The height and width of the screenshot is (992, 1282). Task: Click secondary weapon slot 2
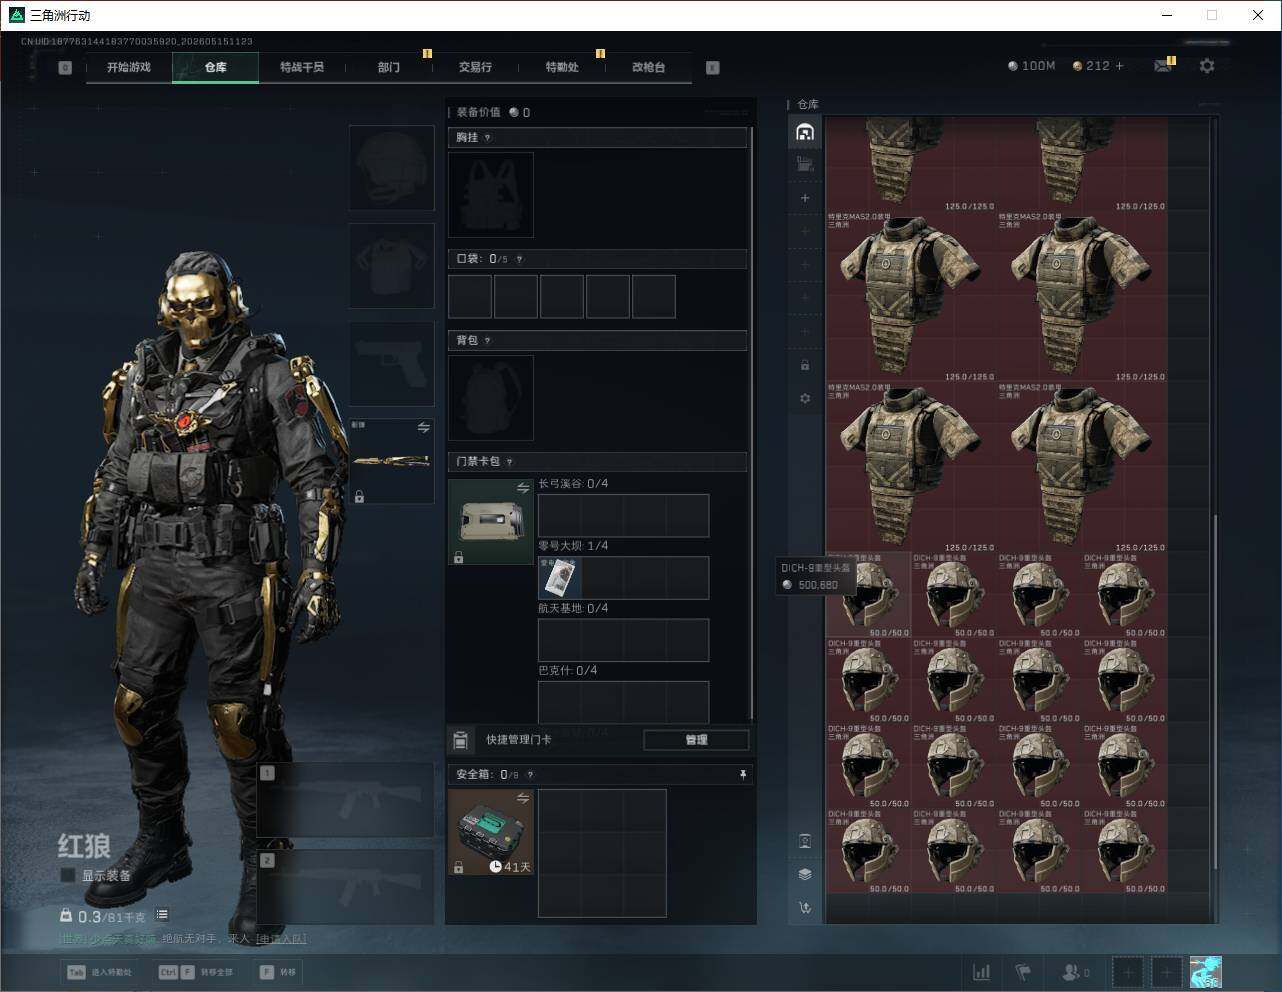[346, 887]
